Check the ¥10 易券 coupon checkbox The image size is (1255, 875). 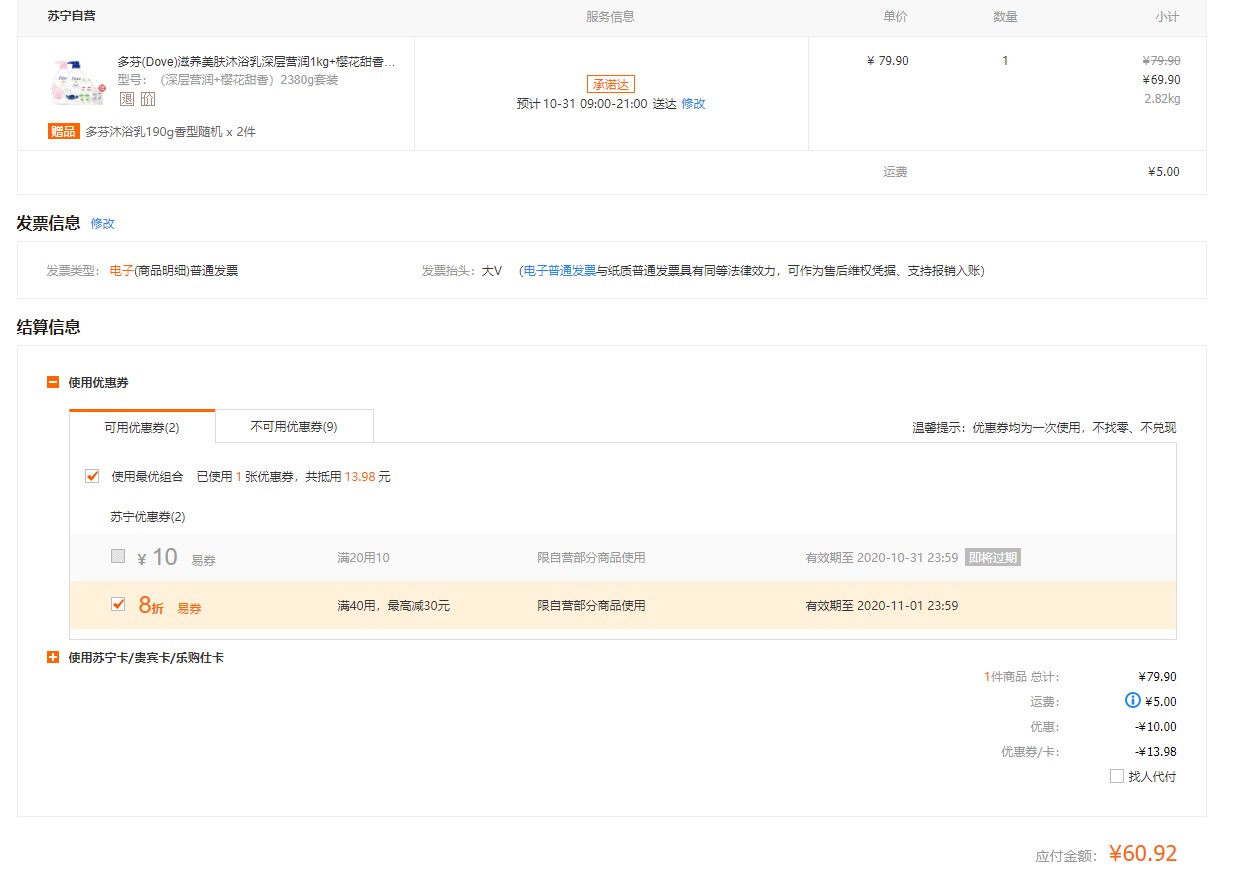118,556
